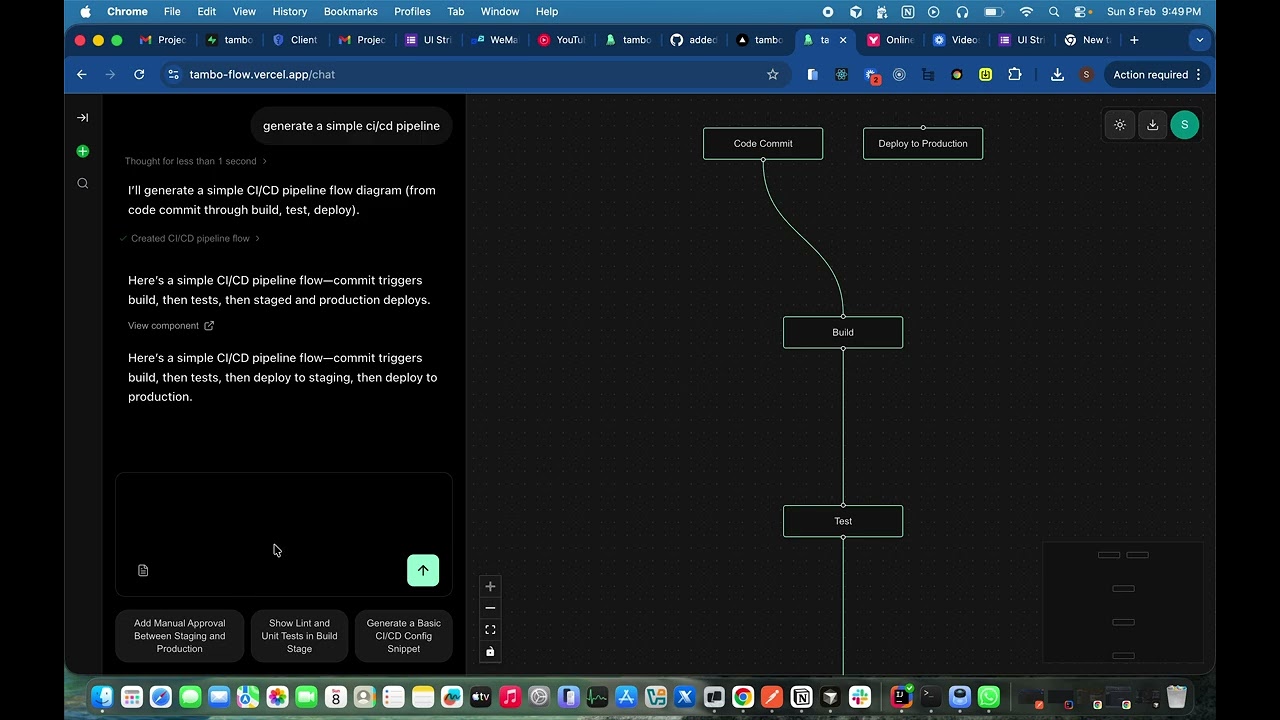Switch to the New tab
1280x720 pixels.
(1087, 40)
